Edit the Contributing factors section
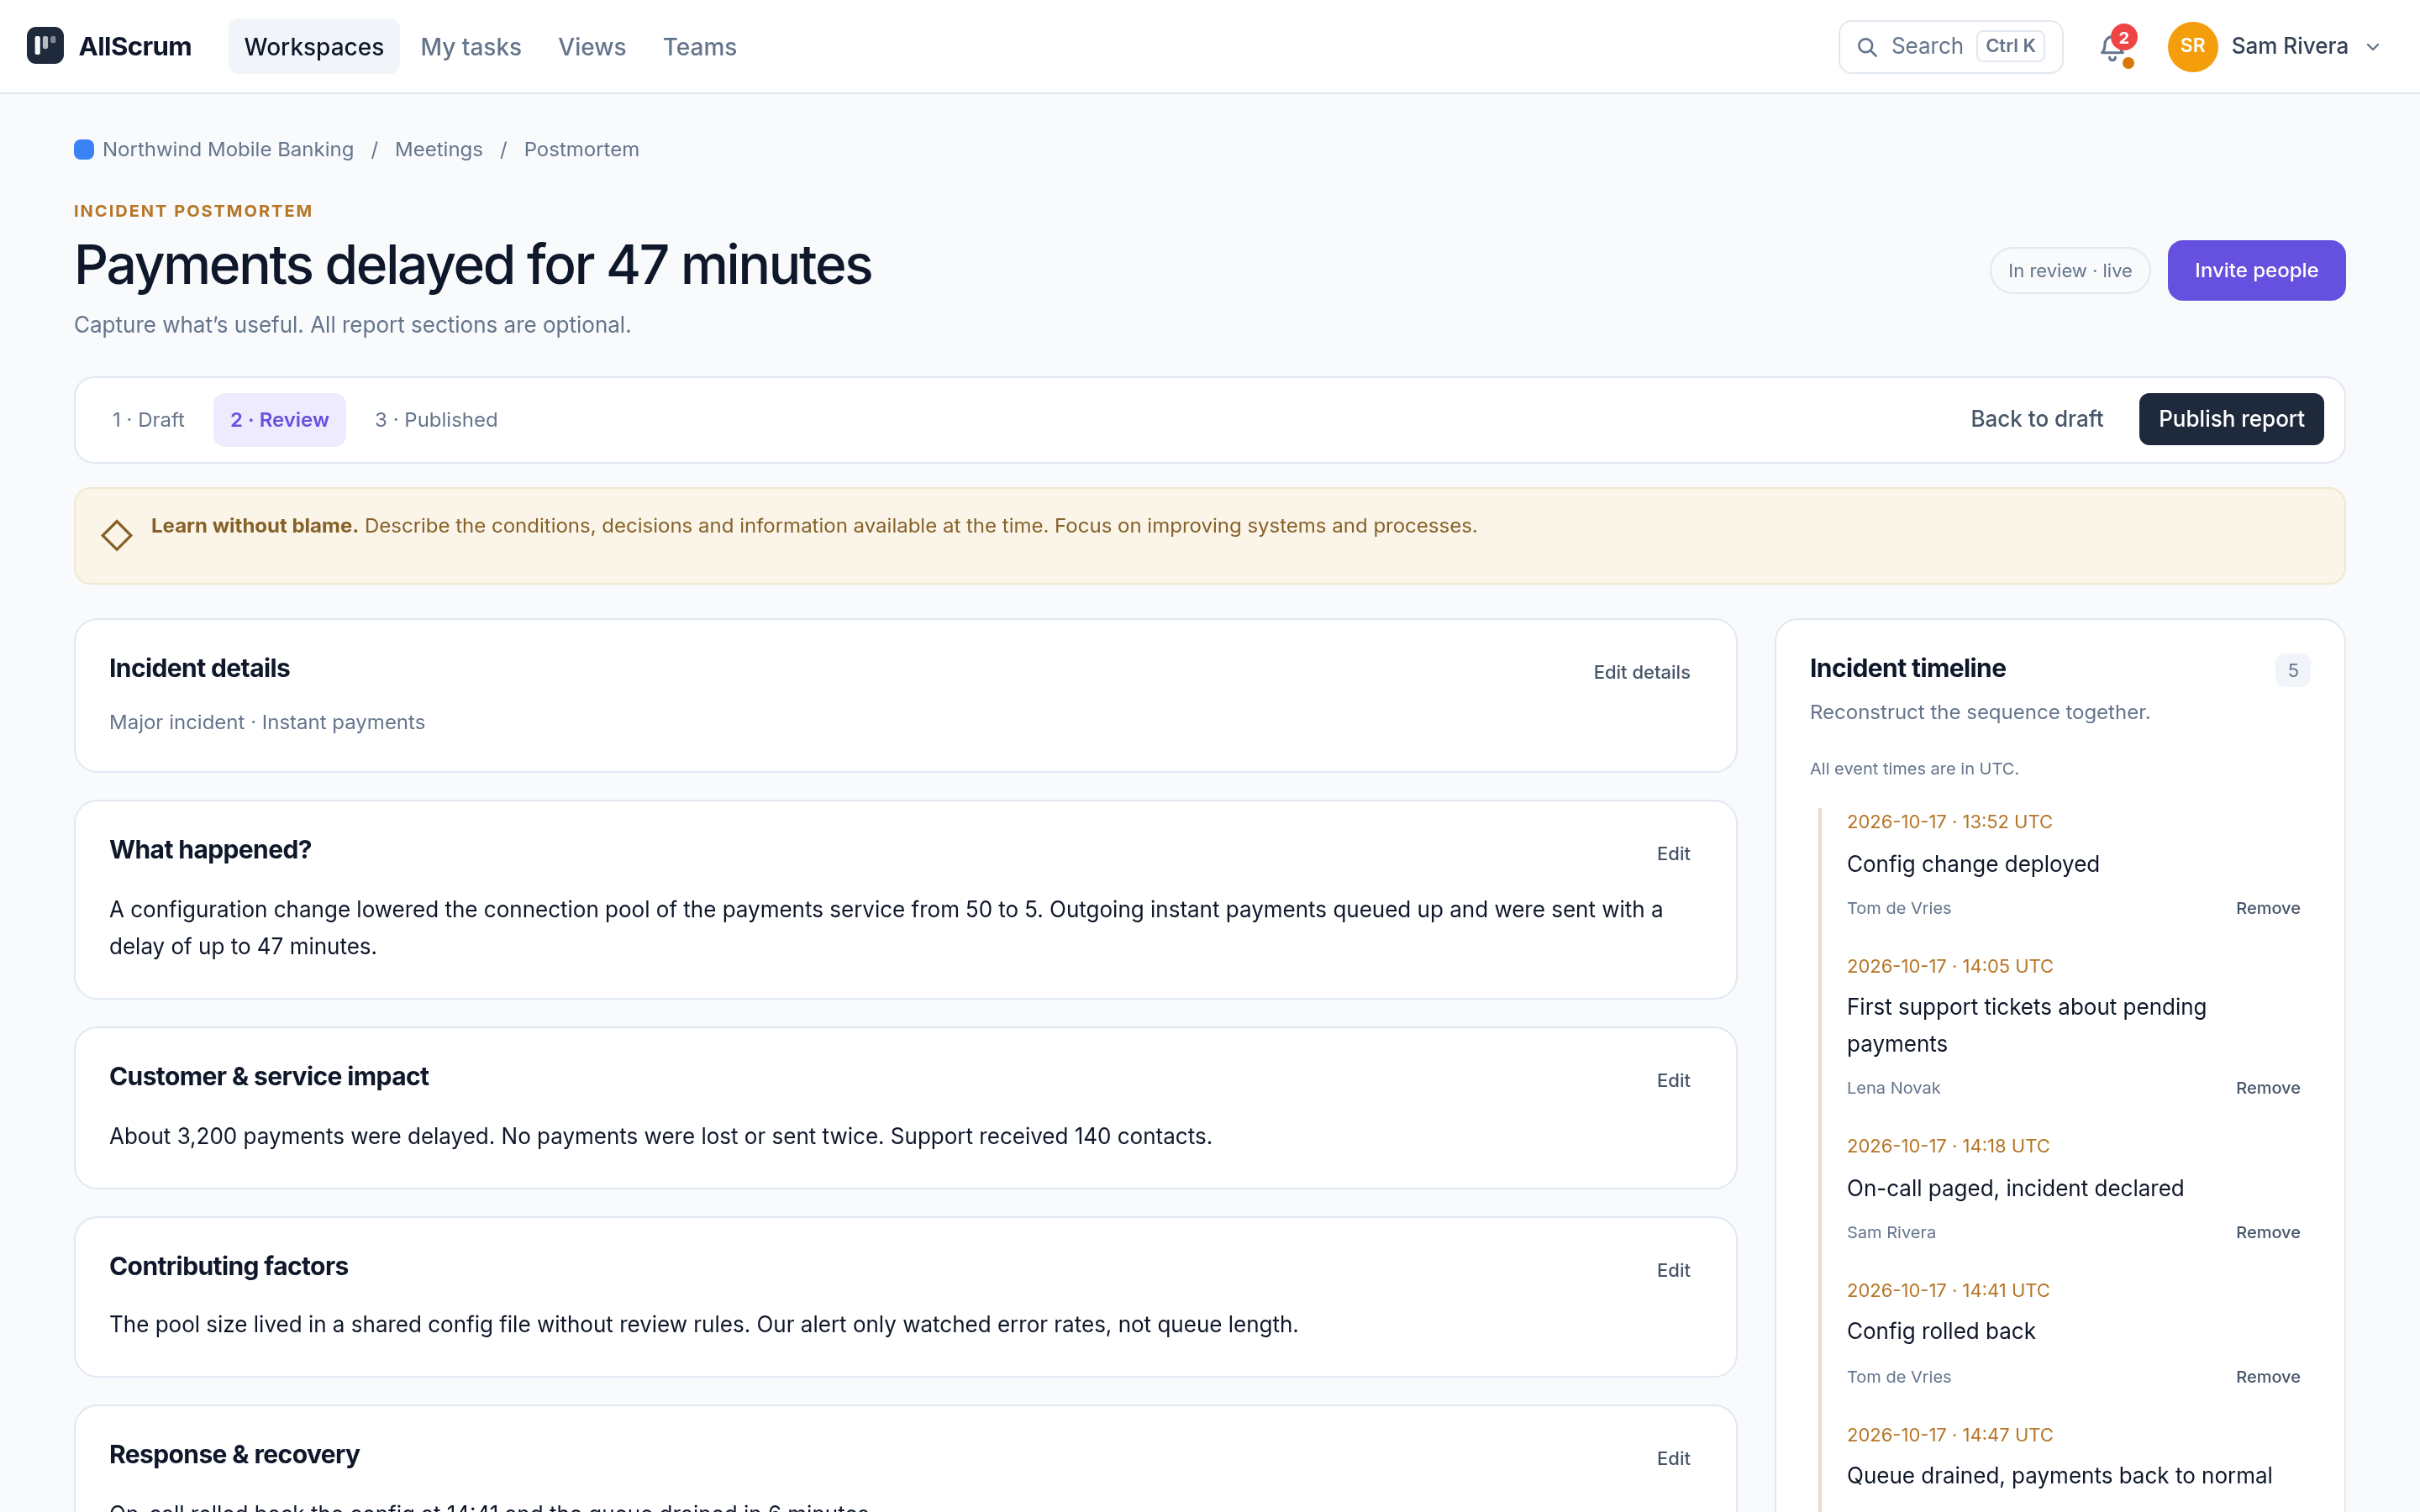2420x1512 pixels. [1673, 1271]
